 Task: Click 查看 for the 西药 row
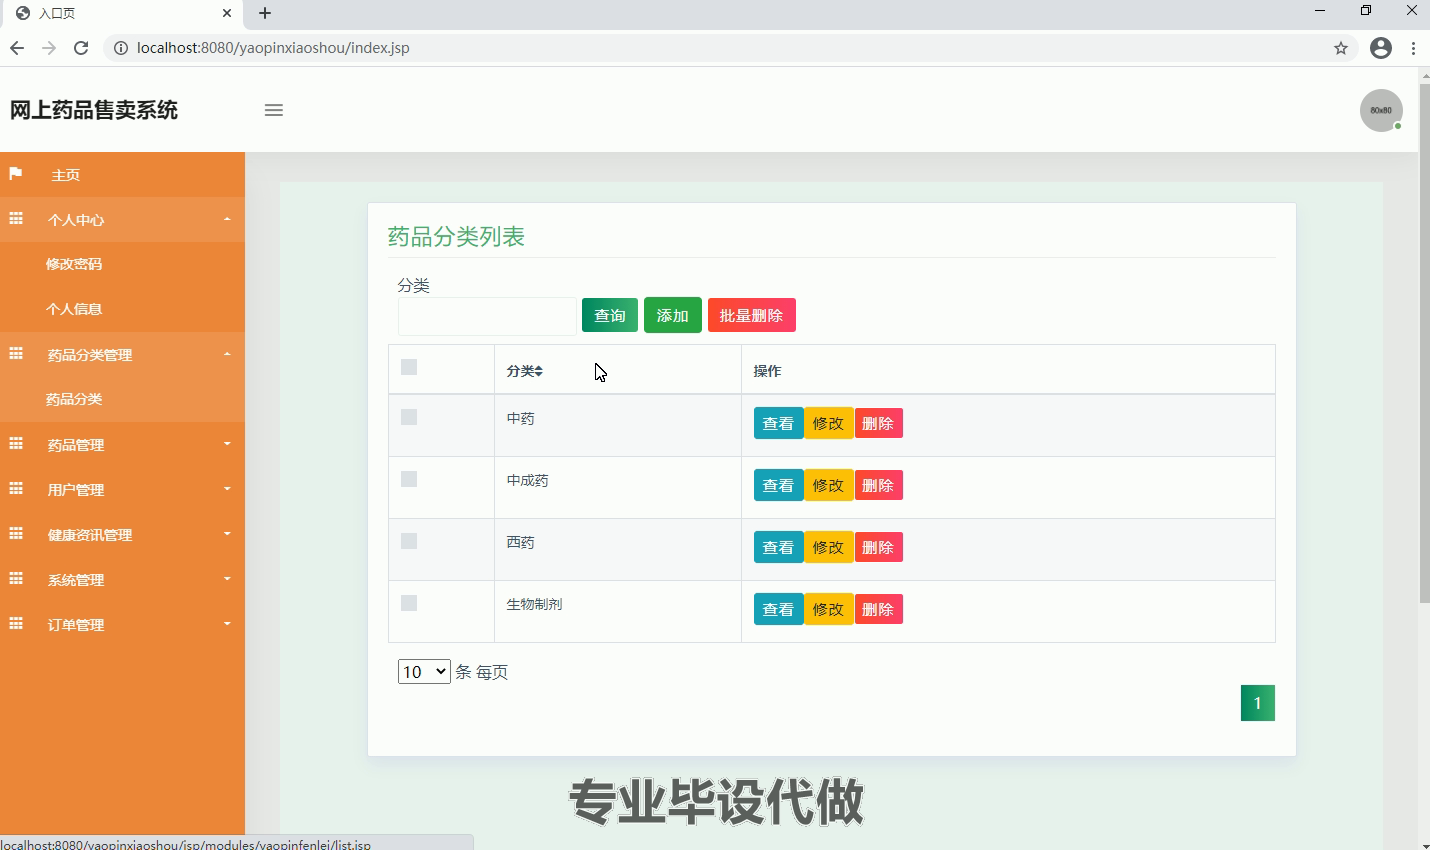click(778, 548)
